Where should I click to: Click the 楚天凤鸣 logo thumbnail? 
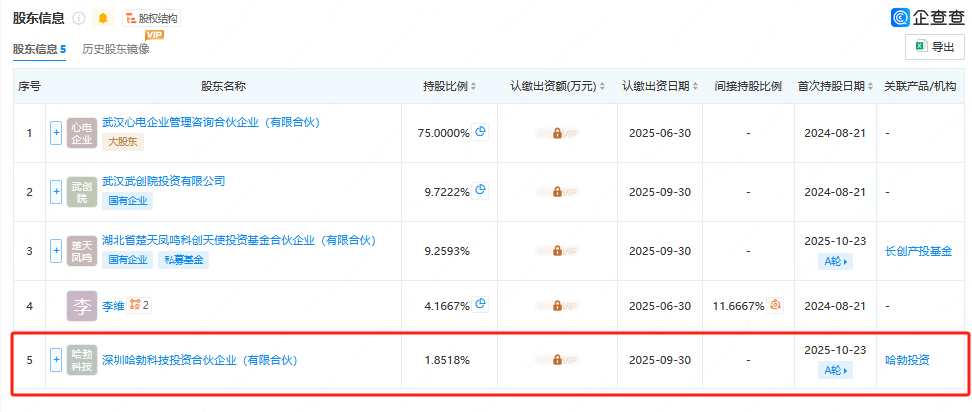tap(82, 251)
